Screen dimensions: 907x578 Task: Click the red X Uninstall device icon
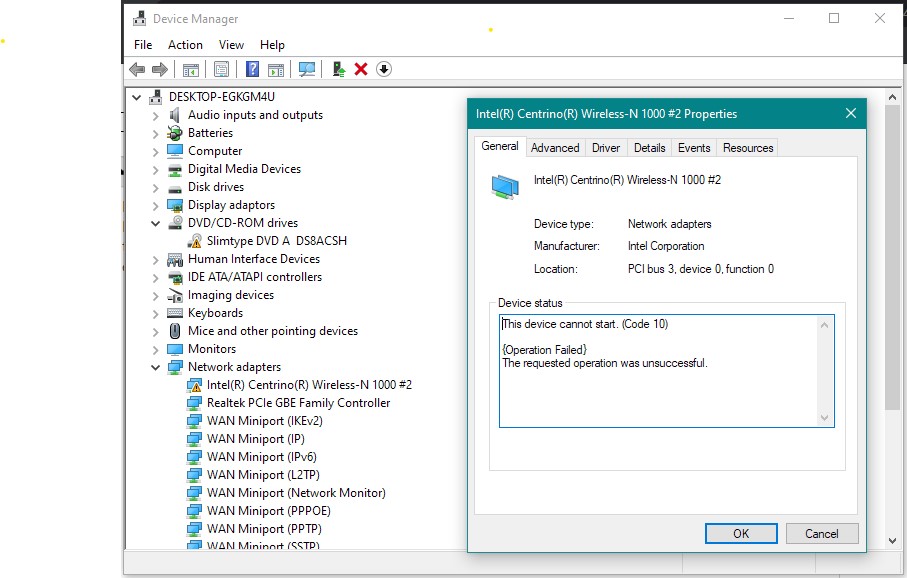361,69
